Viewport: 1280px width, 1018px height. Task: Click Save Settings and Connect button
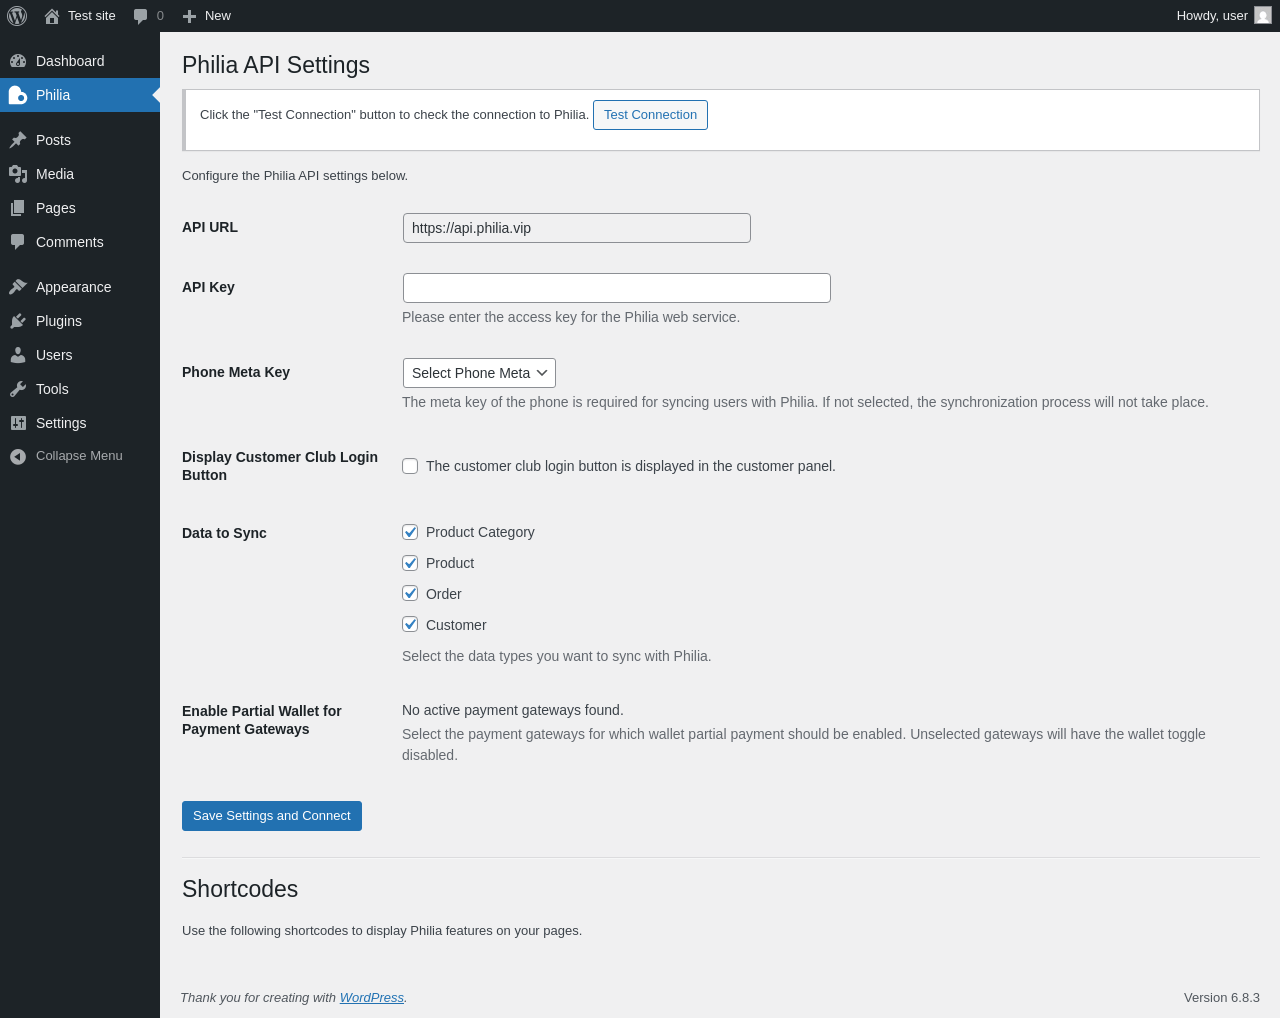[271, 816]
